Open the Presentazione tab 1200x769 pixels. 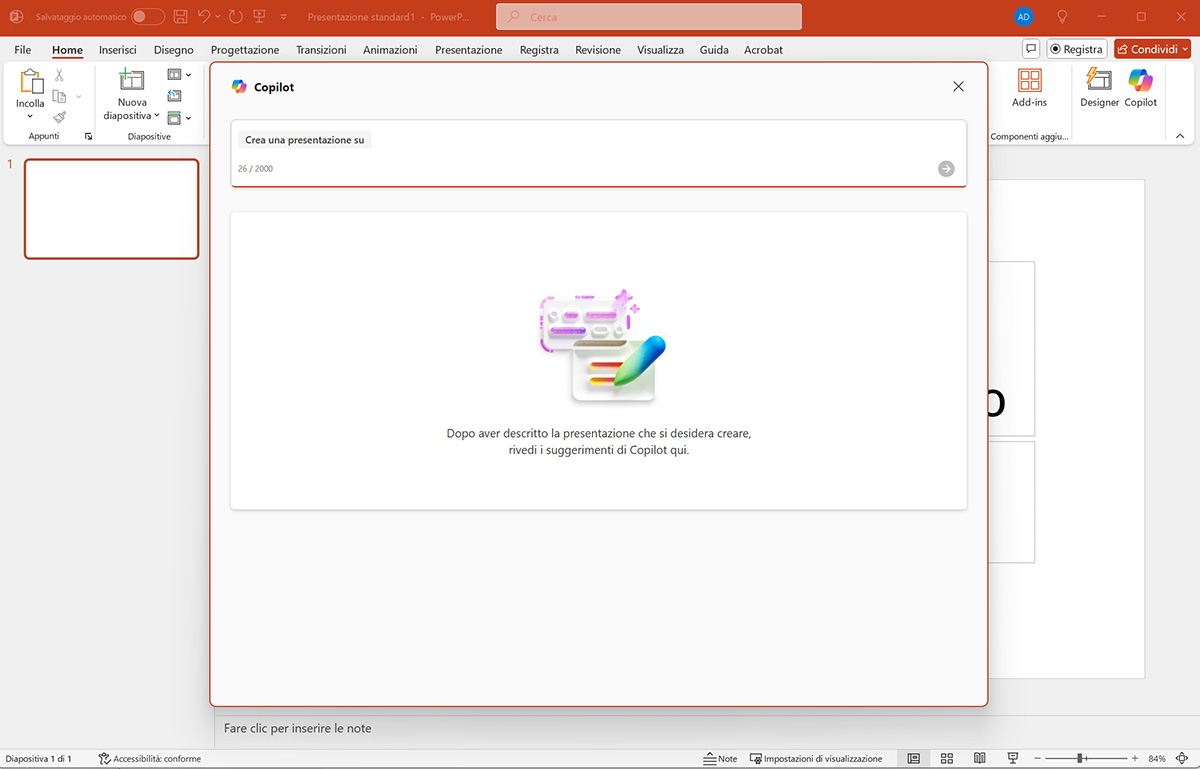point(469,50)
